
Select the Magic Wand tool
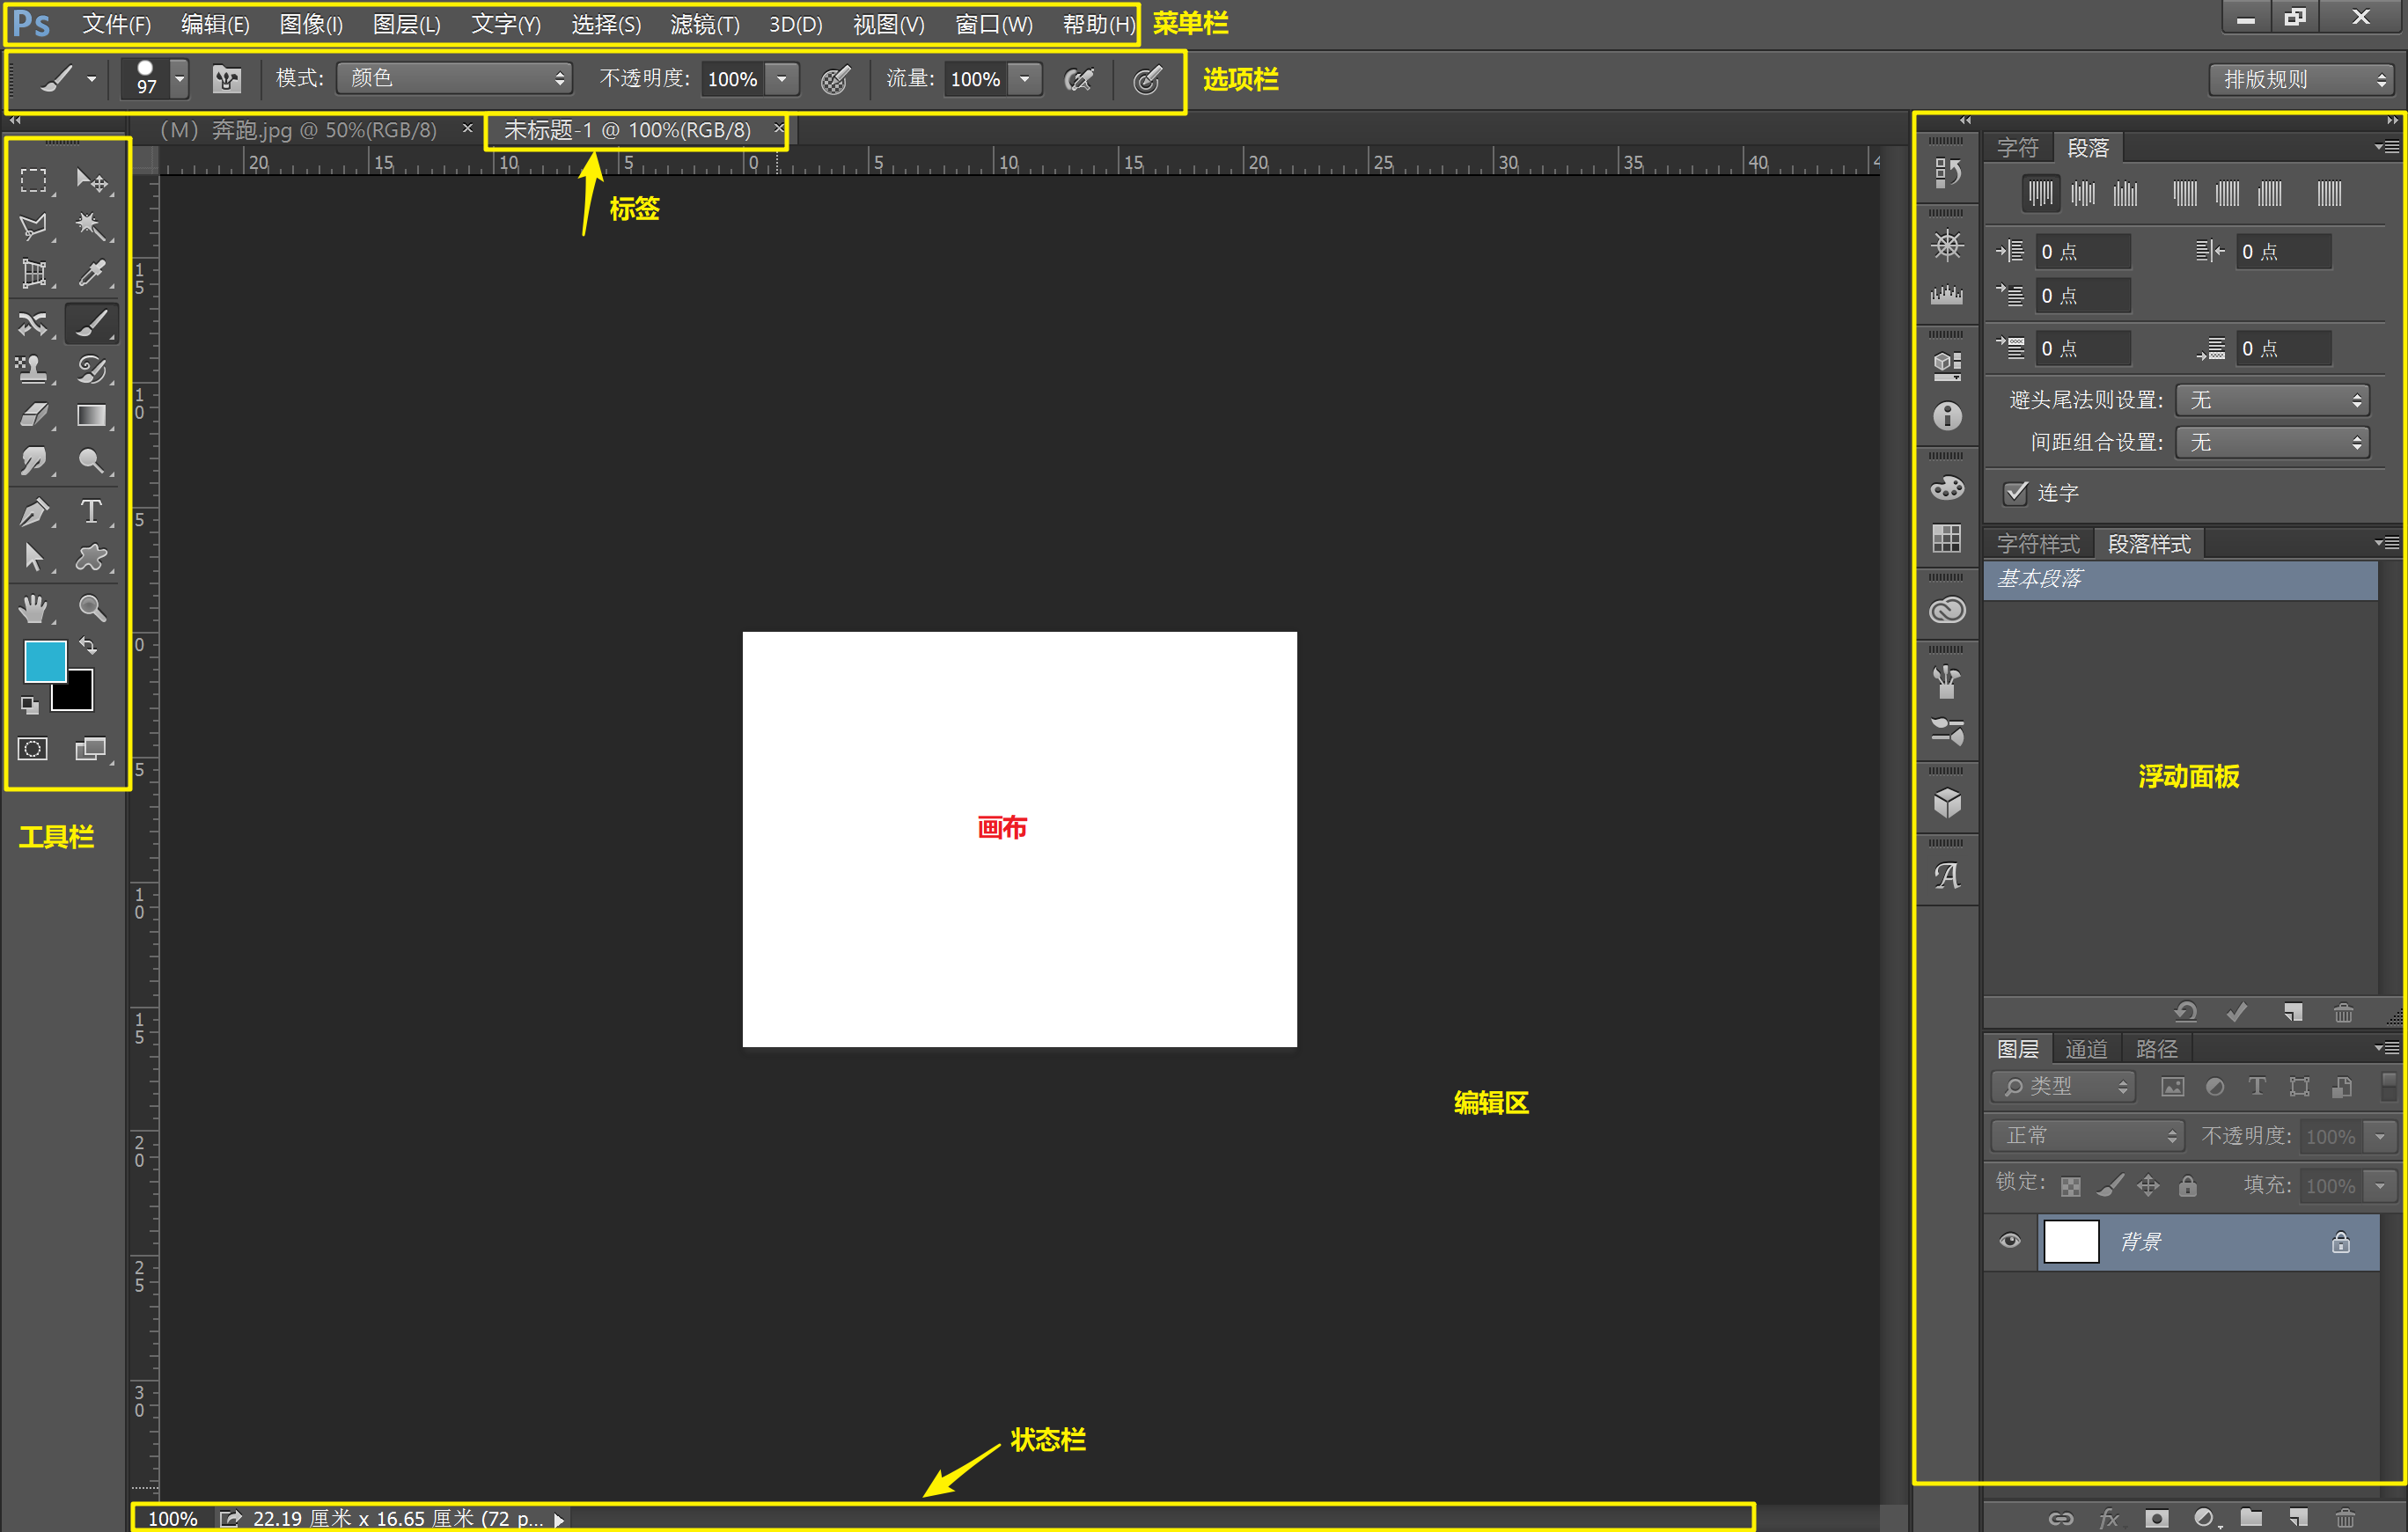point(91,227)
